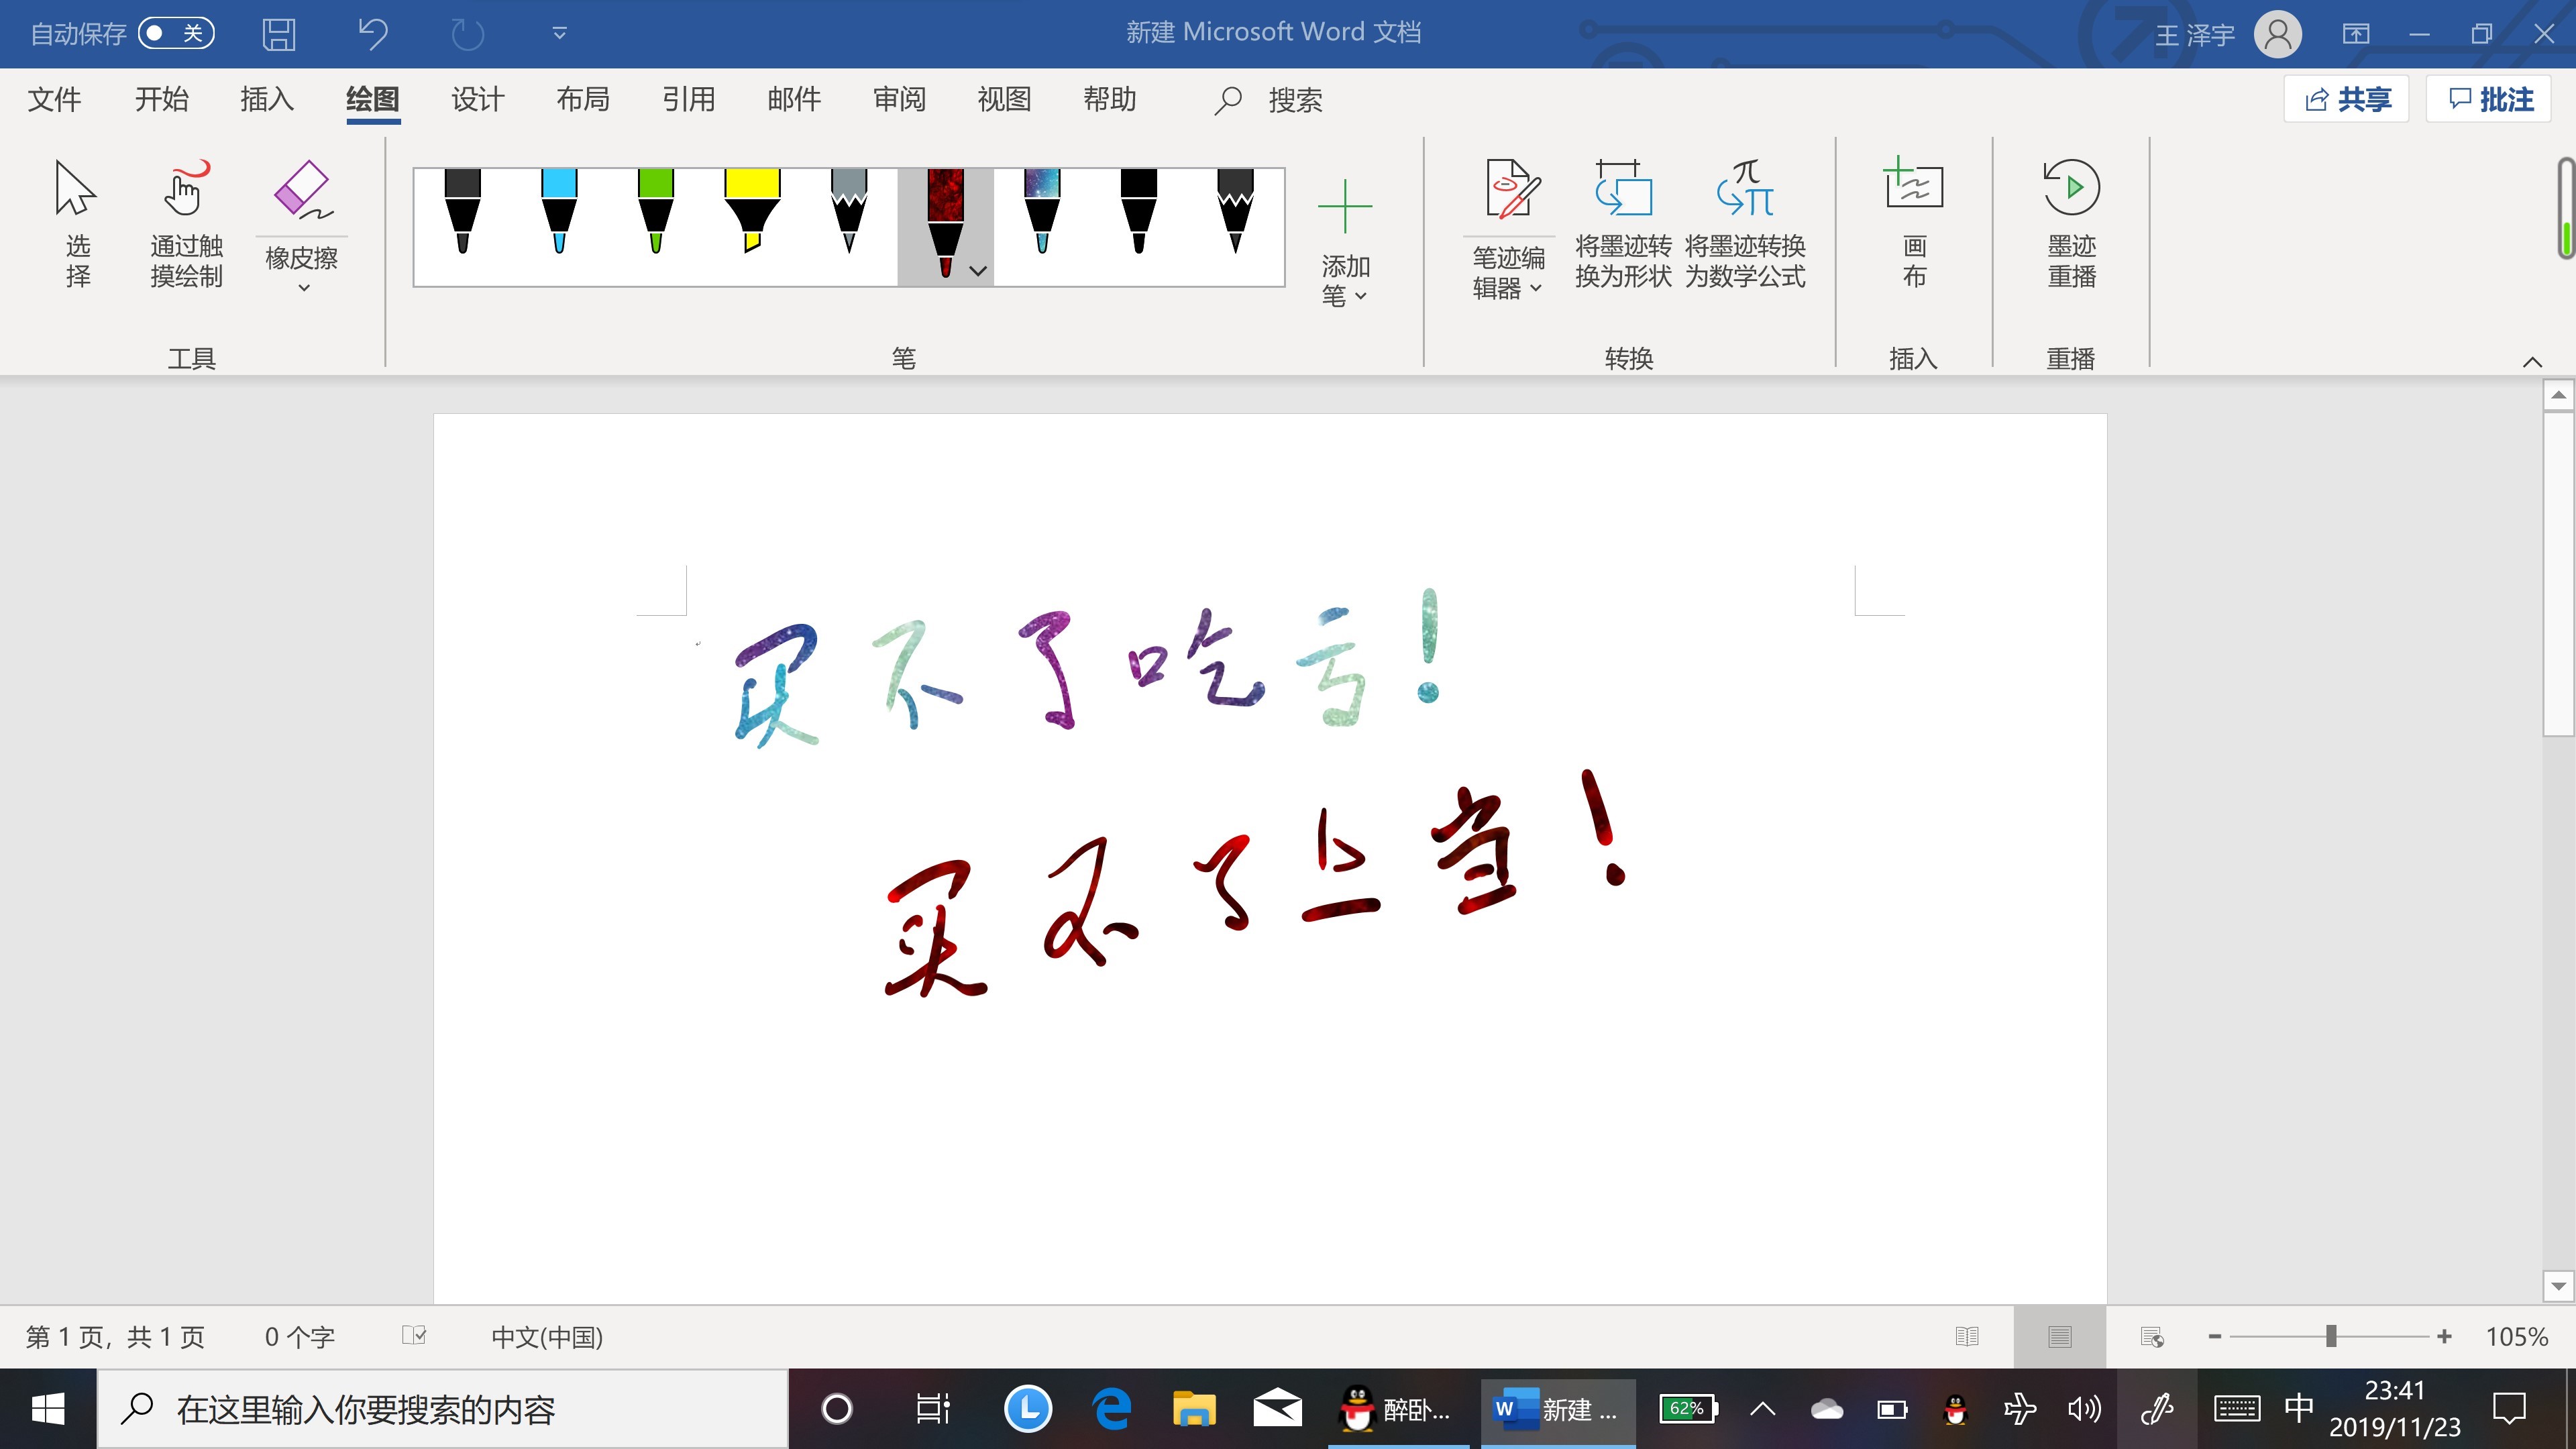Select the dark pencil at end
Screen dimensions: 2576x1449
tap(1235, 211)
